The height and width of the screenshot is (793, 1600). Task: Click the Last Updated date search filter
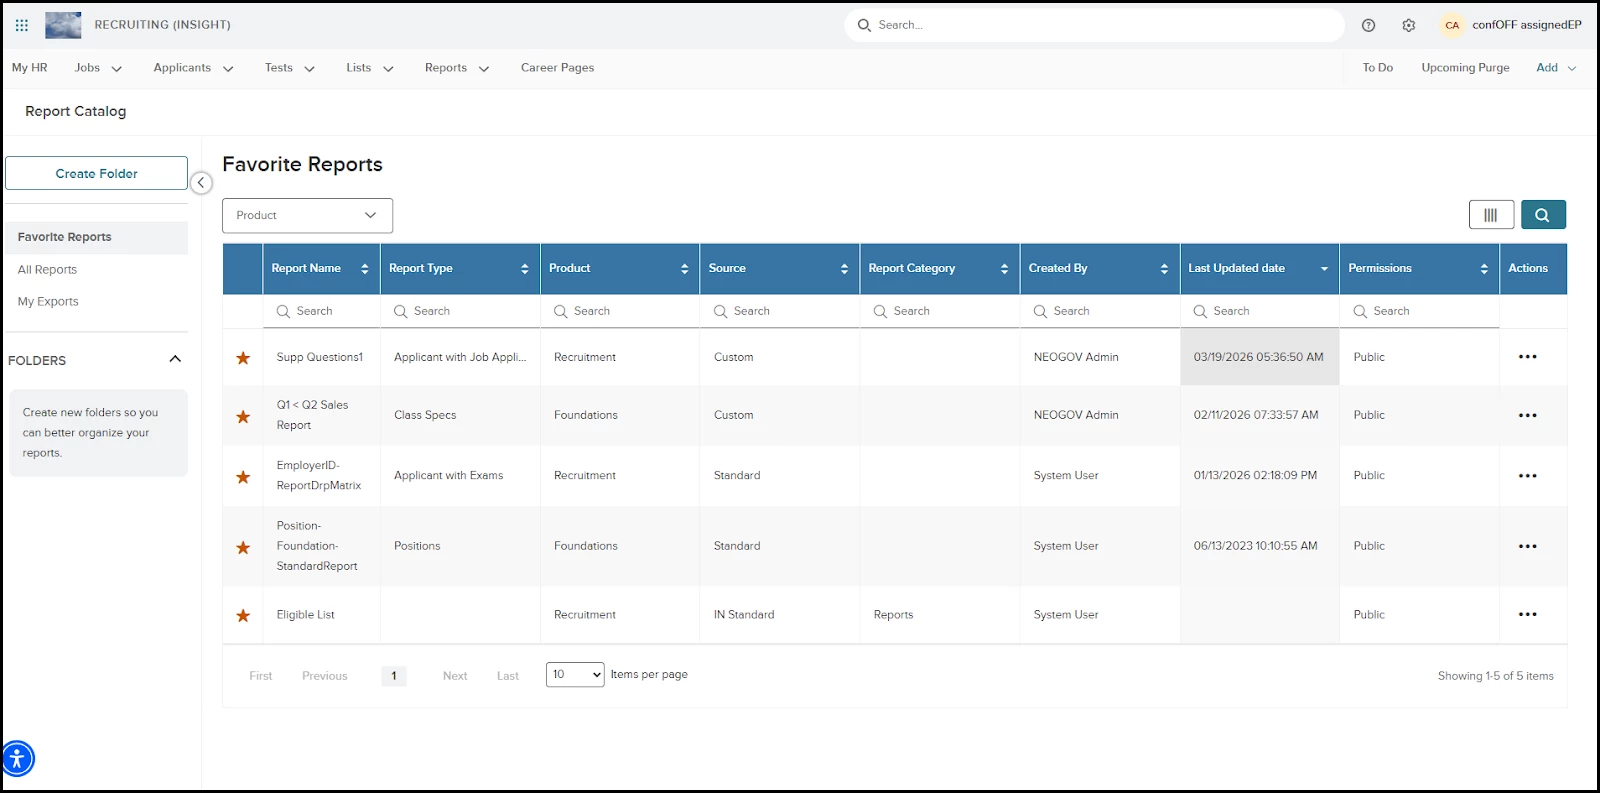1260,311
